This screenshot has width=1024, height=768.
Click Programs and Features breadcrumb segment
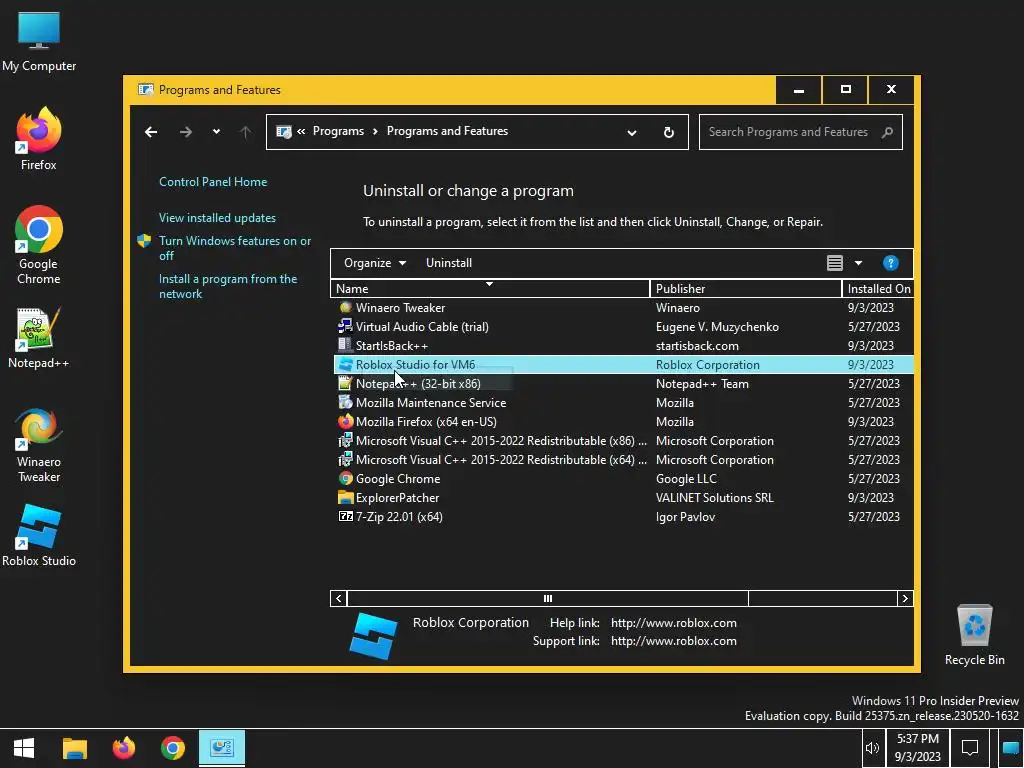[447, 131]
